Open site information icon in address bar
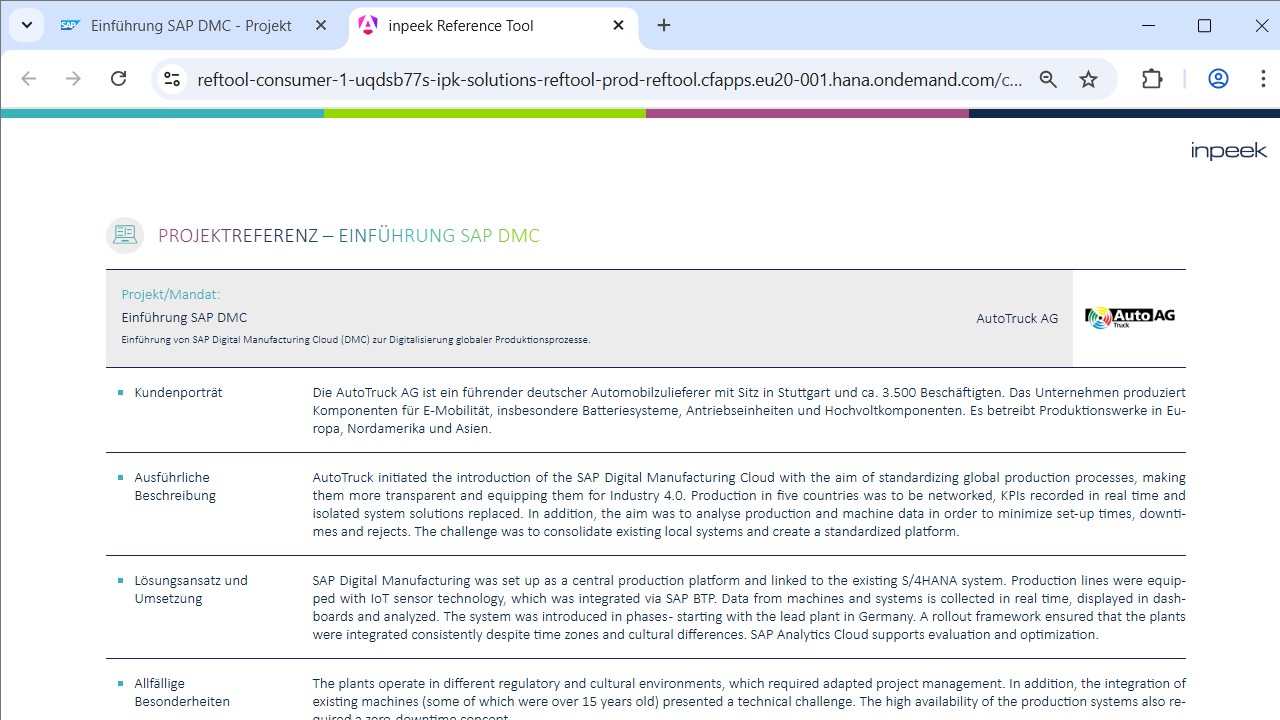This screenshot has height=720, width=1280. [172, 79]
